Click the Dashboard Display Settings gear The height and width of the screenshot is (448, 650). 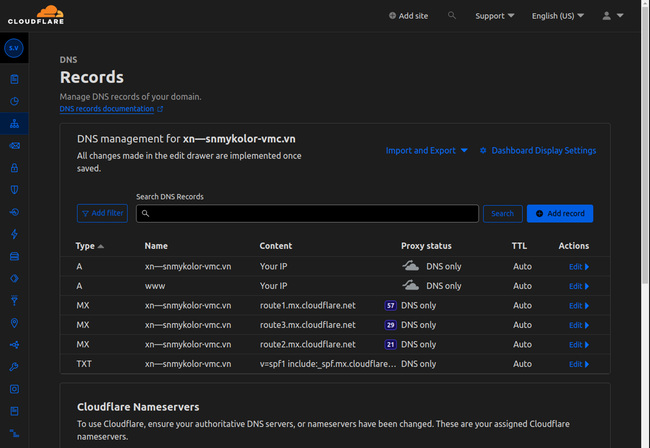click(483, 150)
